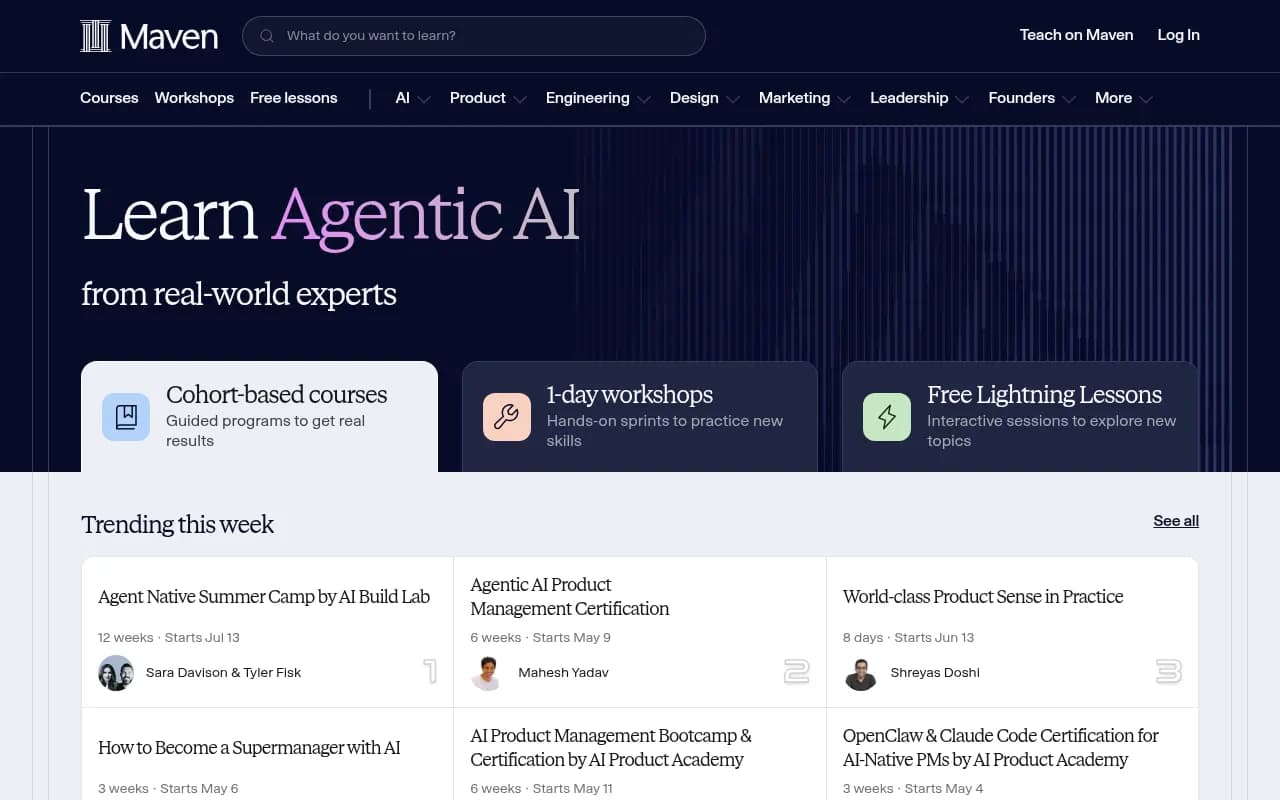
Task: Click the 1-day workshops wrench icon
Action: [x=507, y=417]
